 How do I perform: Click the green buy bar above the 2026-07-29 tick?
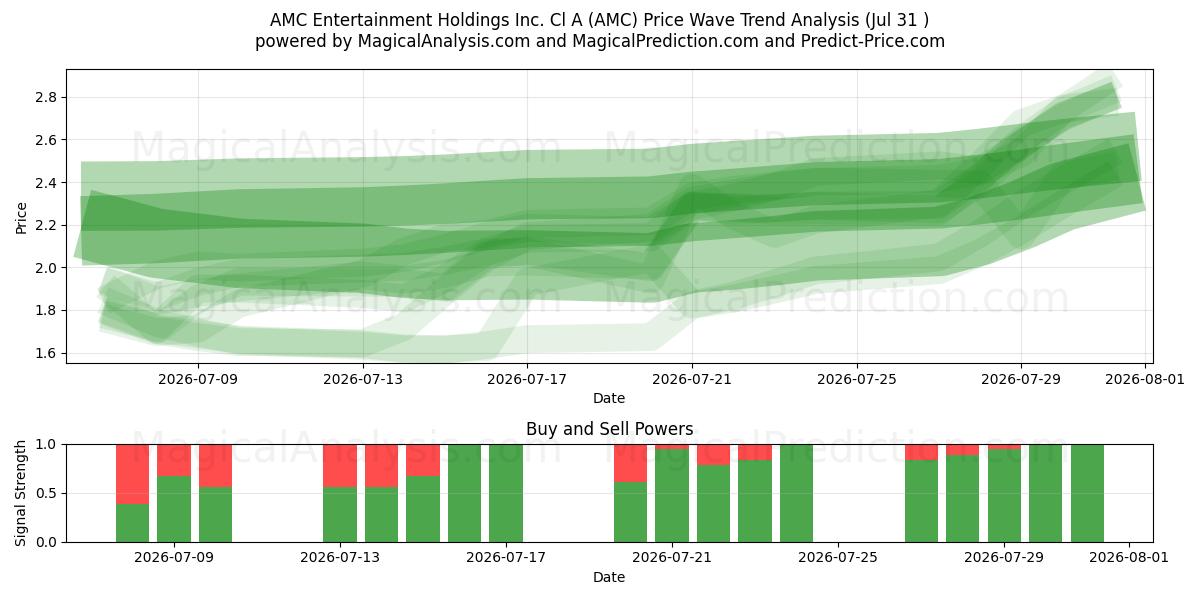1004,496
